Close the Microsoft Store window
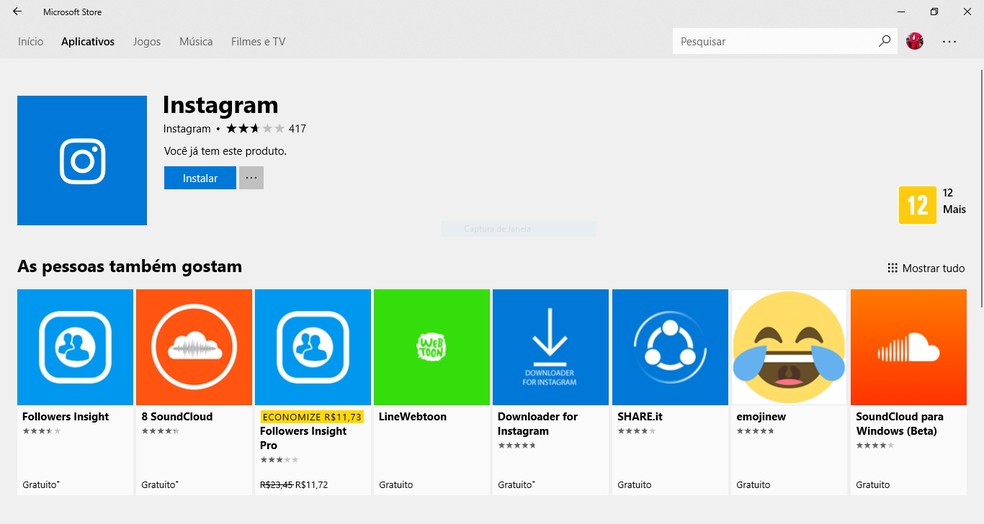This screenshot has height=524, width=984. (967, 11)
